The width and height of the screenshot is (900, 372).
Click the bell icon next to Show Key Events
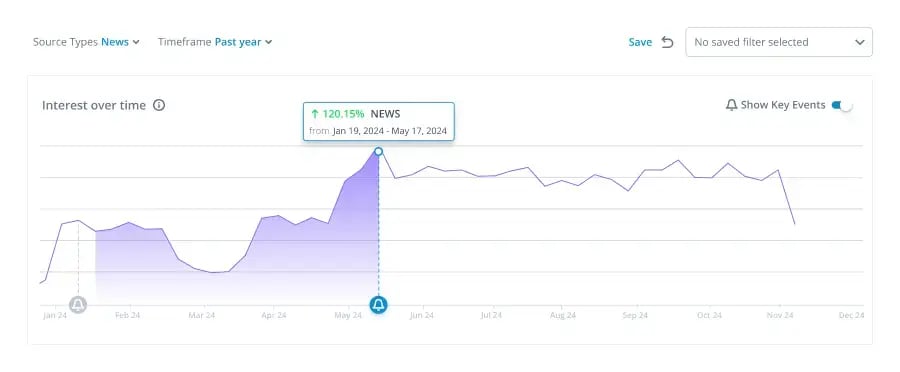731,105
